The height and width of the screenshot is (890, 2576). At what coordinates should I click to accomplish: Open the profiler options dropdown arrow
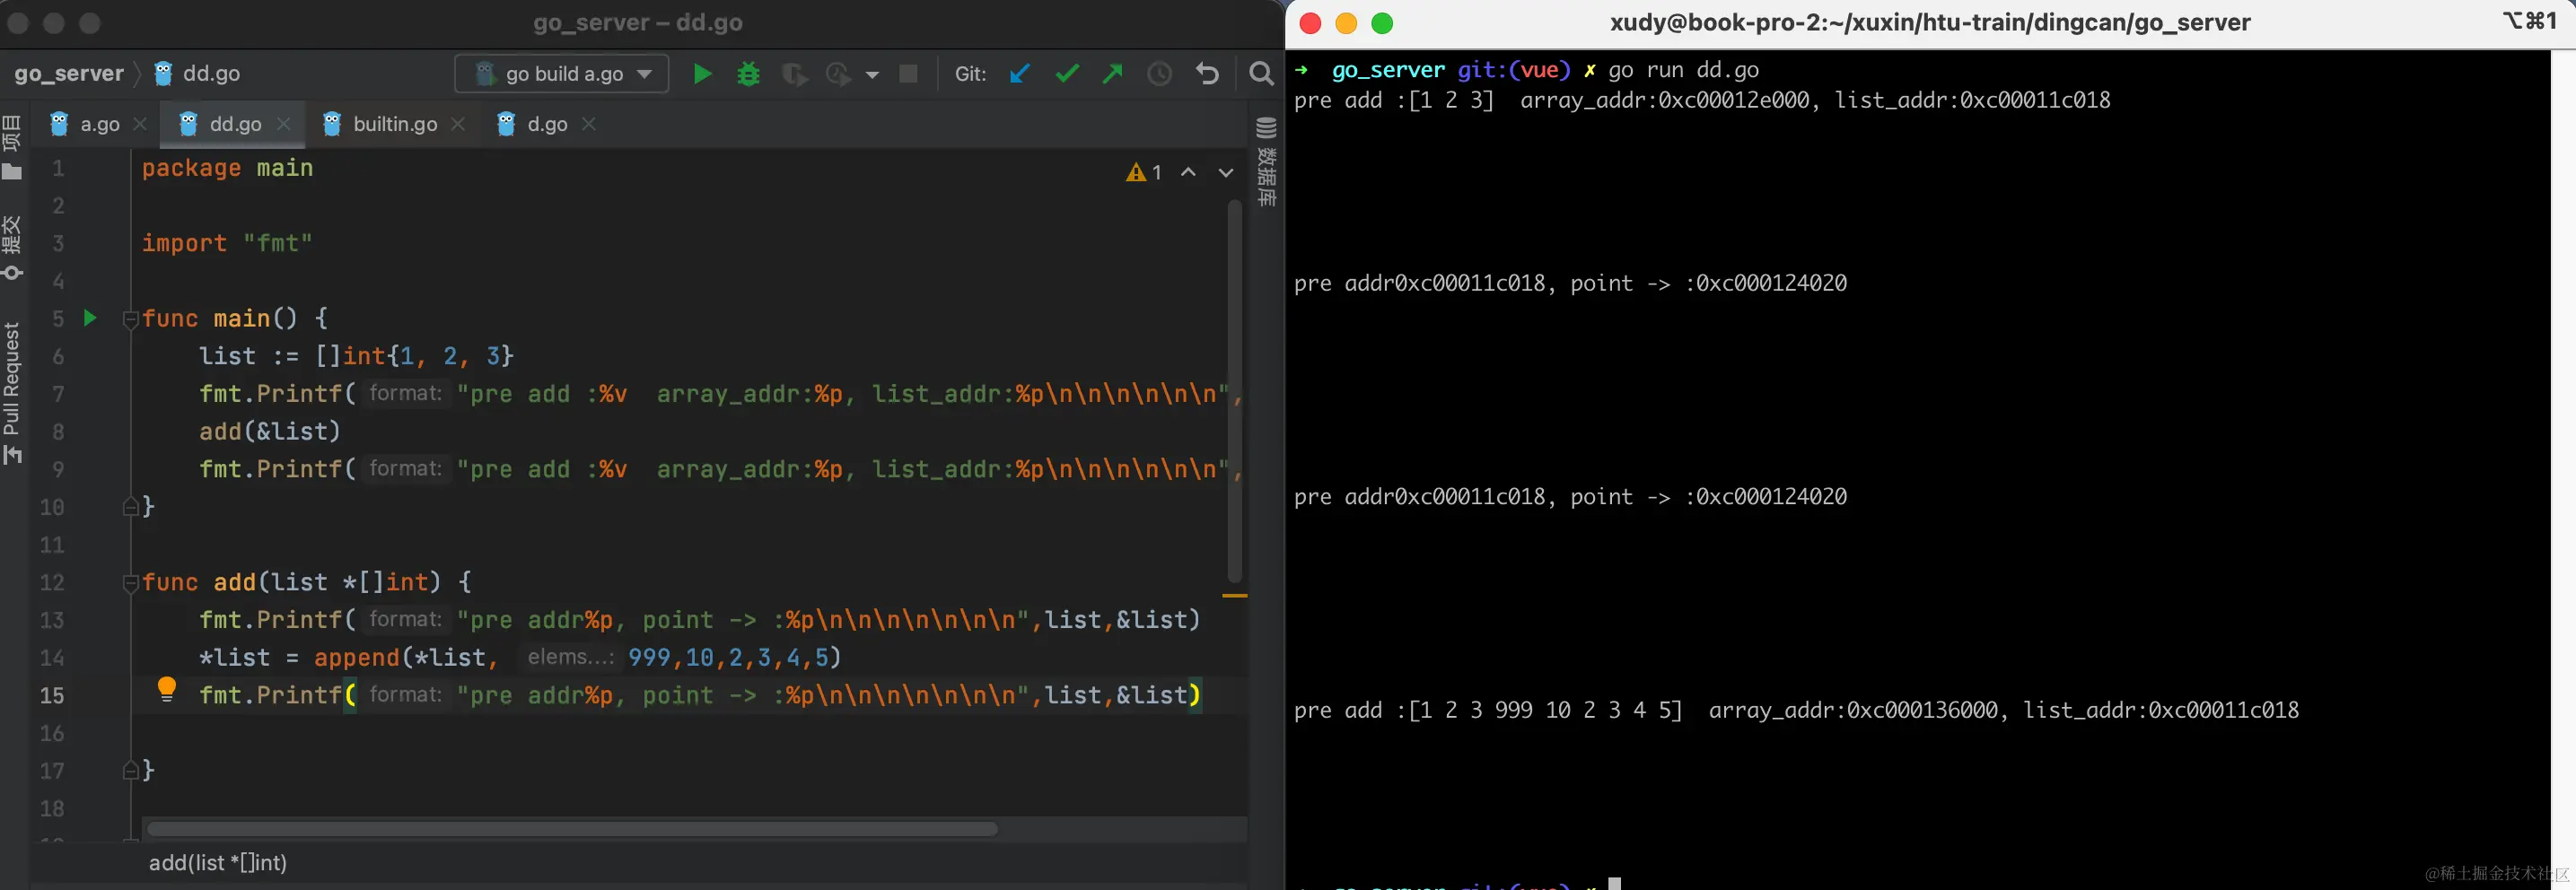(872, 75)
